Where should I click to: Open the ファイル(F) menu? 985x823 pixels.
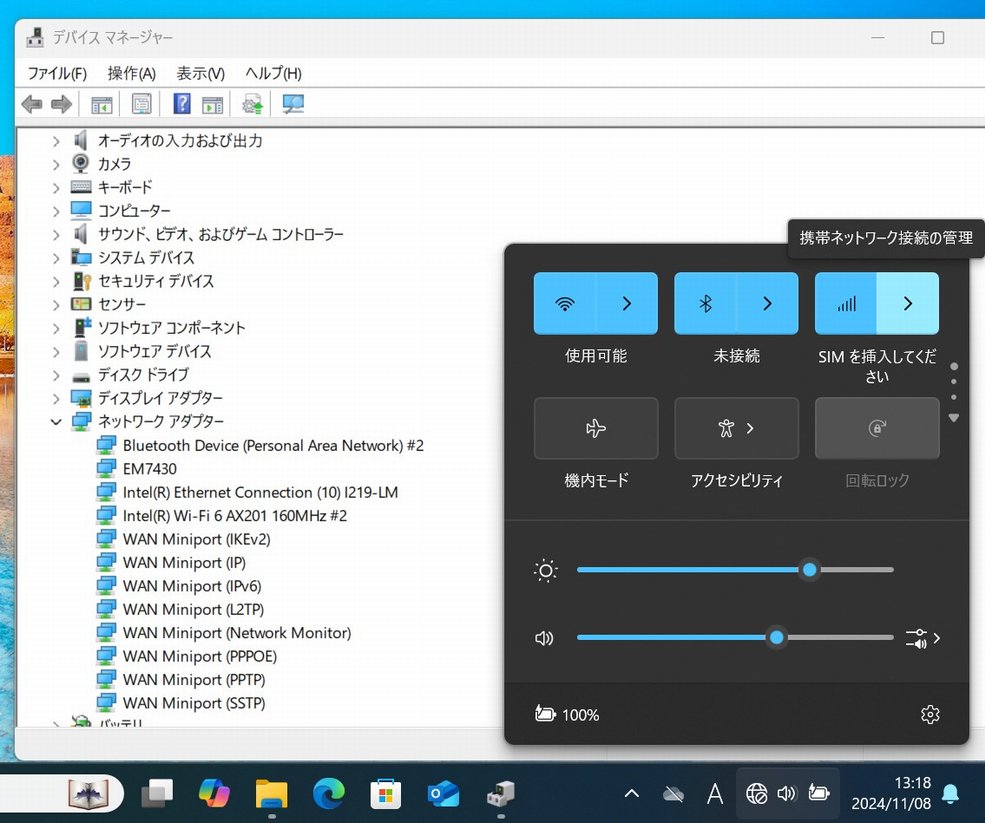pos(57,73)
